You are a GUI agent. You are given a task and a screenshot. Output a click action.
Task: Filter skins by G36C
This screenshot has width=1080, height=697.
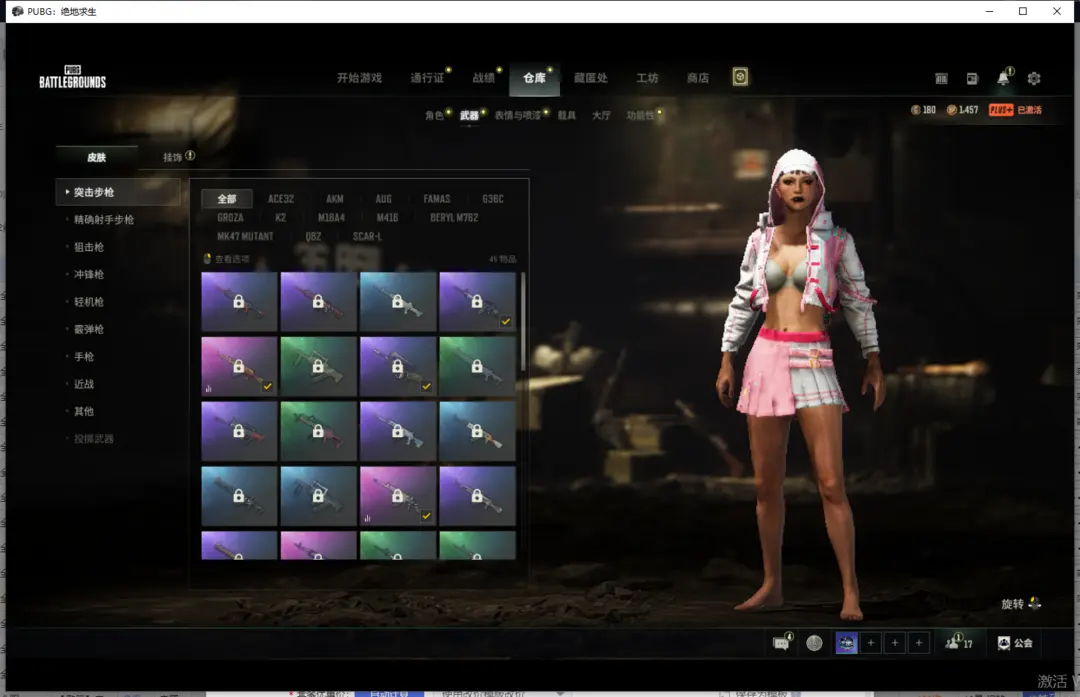point(493,199)
